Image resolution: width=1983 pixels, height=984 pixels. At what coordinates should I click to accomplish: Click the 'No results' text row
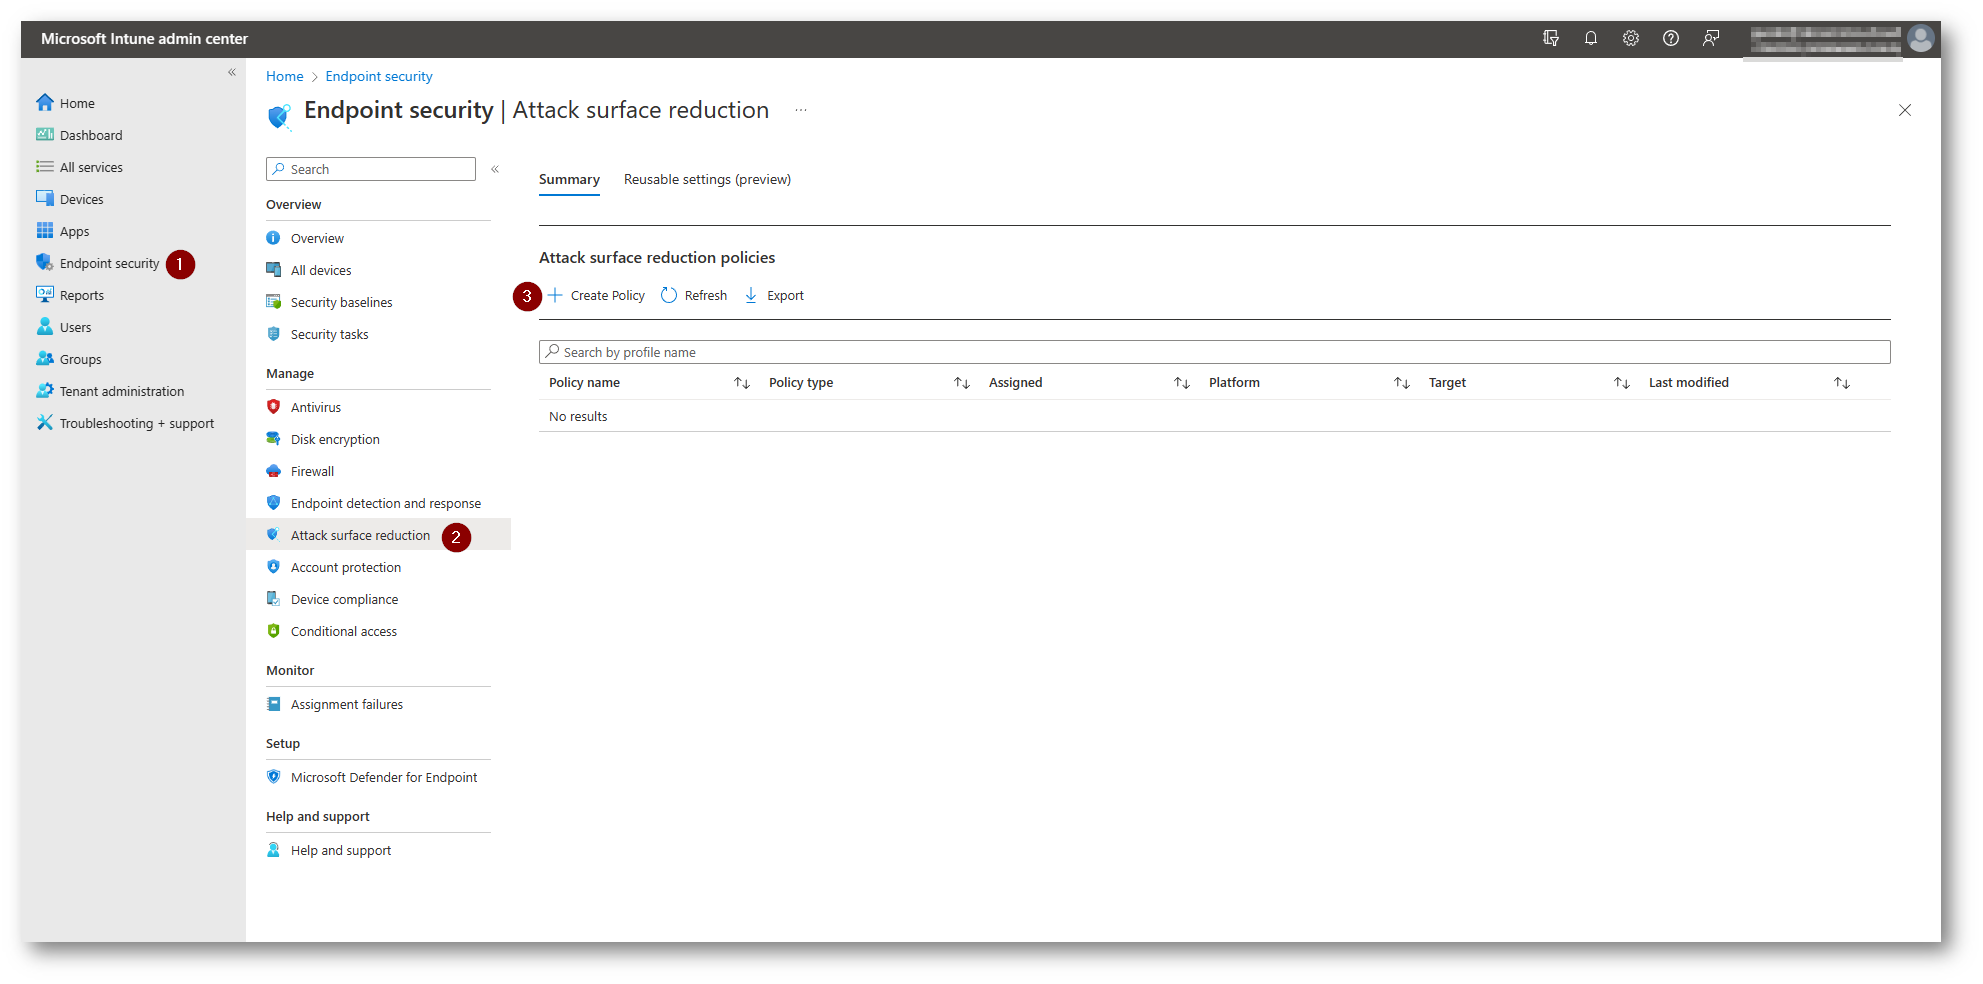(x=578, y=416)
